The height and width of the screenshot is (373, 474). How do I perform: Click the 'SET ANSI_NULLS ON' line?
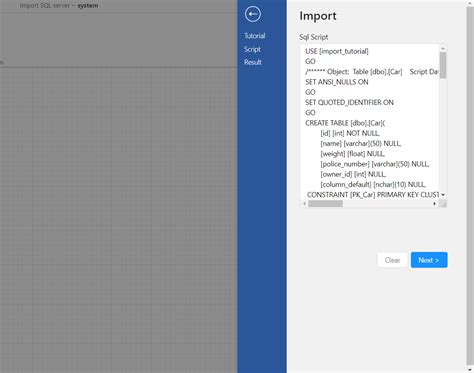[337, 82]
